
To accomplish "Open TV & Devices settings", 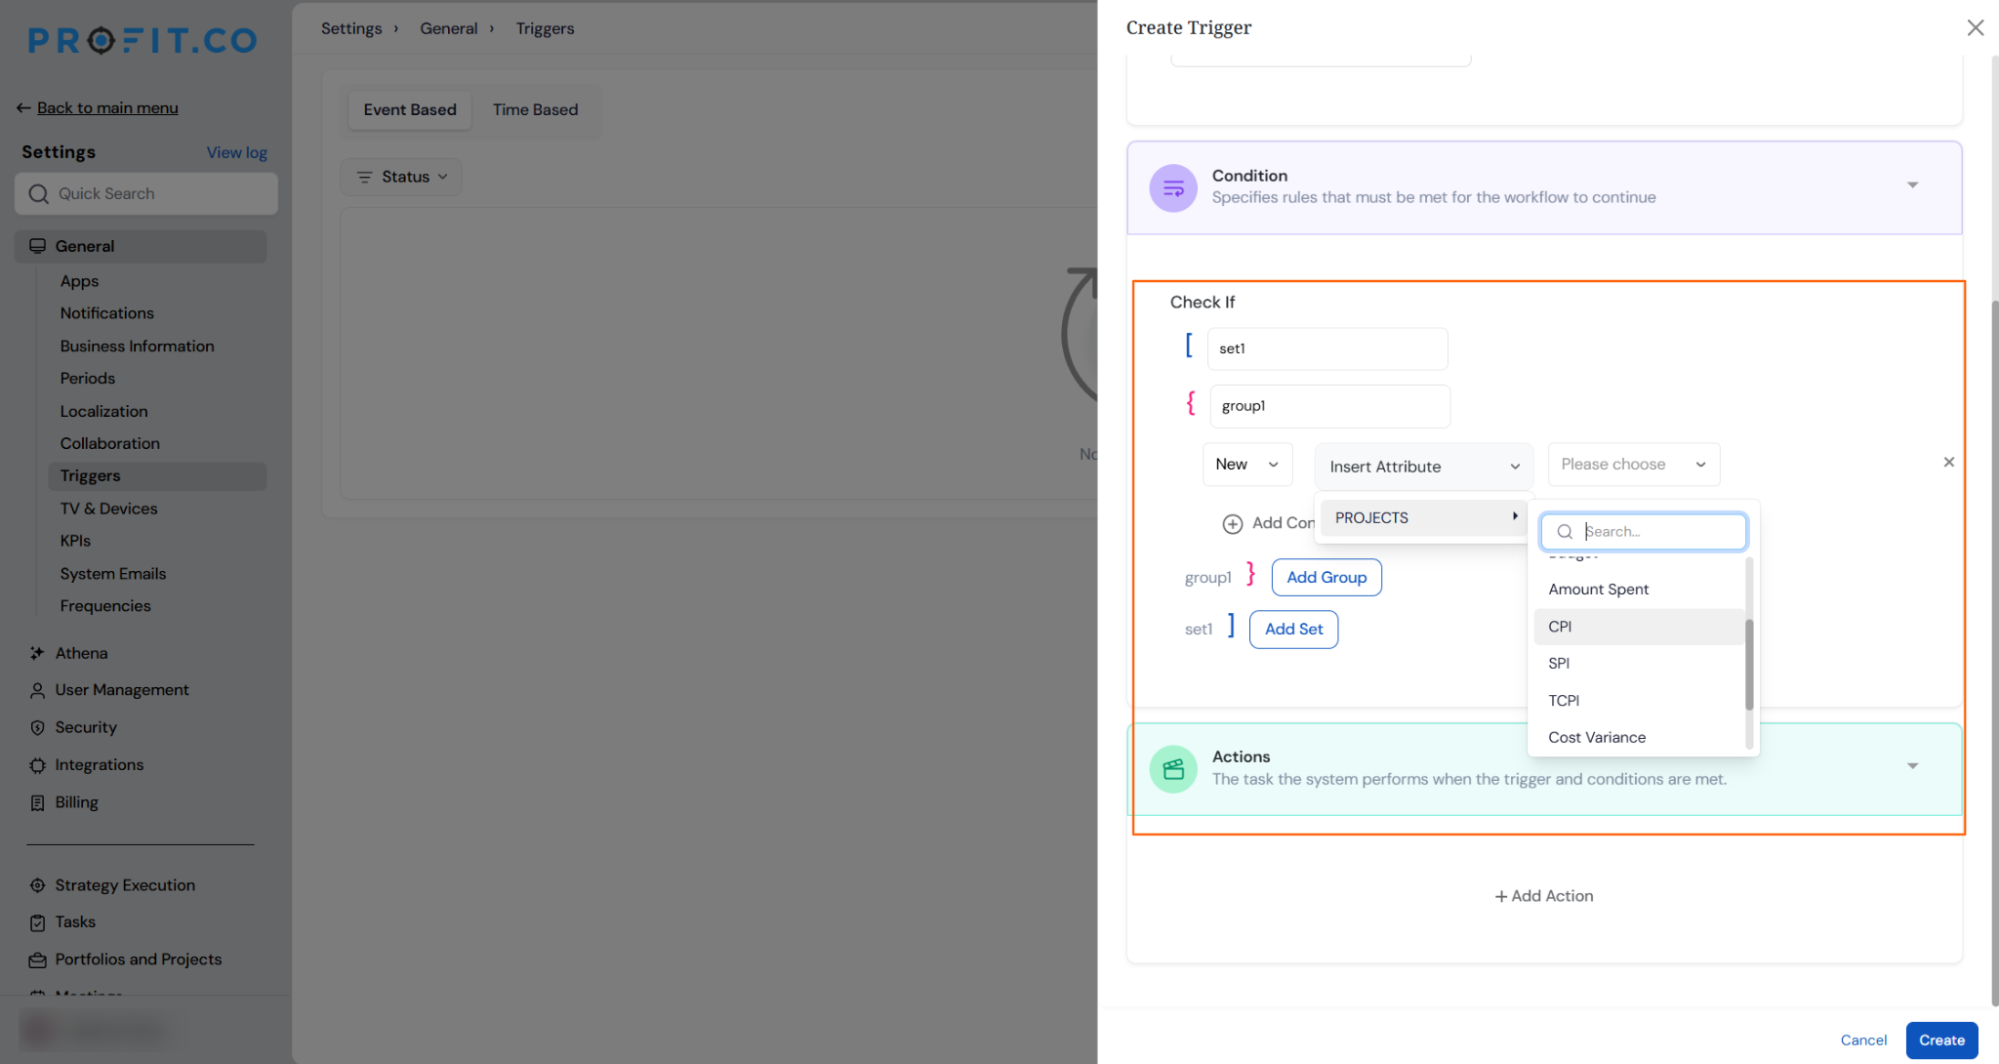I will coord(109,509).
